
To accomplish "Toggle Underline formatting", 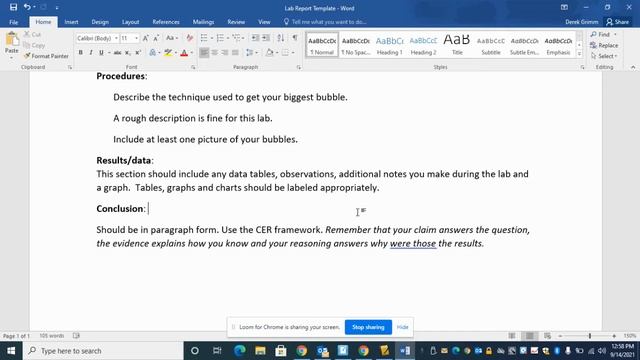I will 101,53.
